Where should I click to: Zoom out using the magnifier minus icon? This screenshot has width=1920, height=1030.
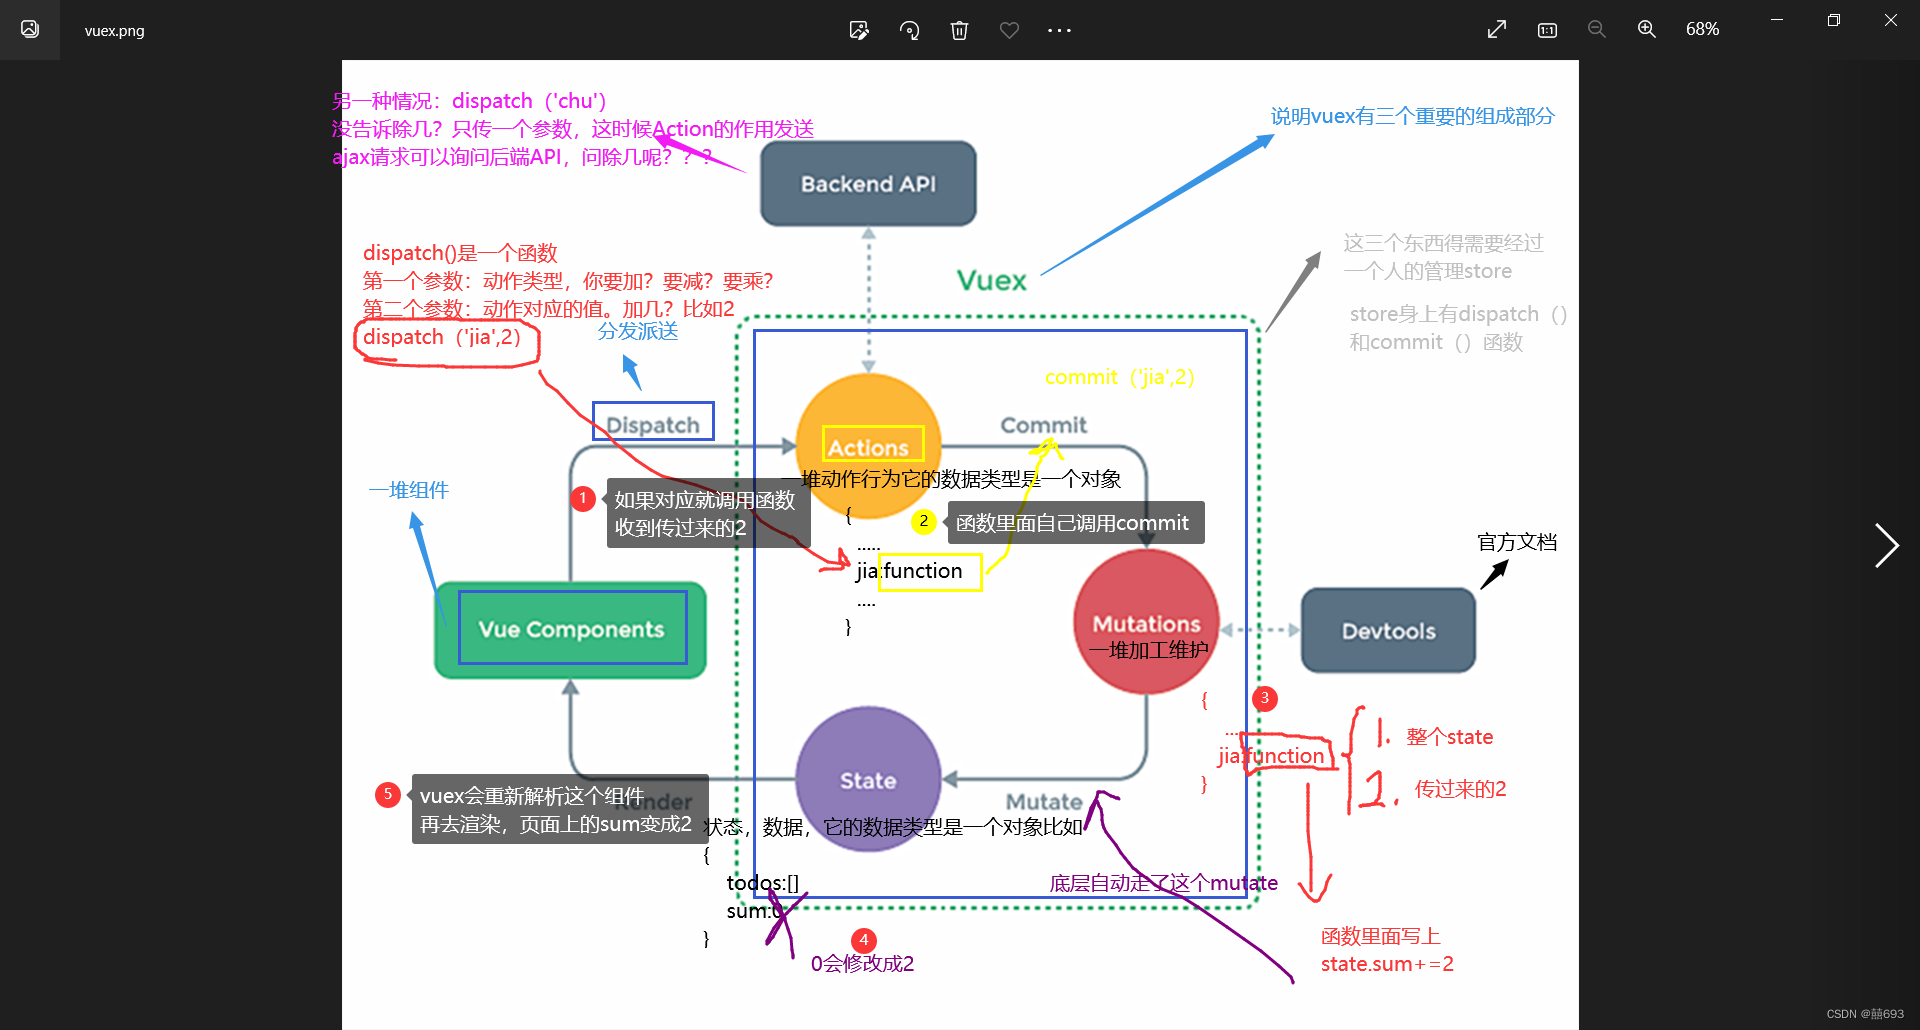[1596, 29]
